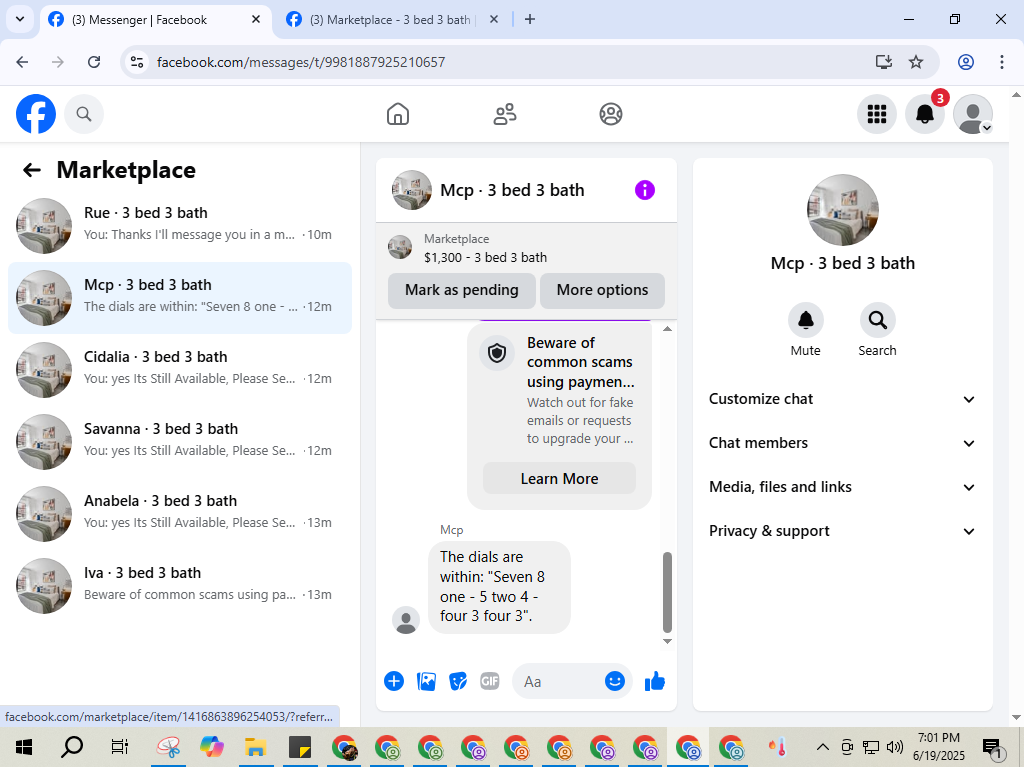1024x767 pixels.
Task: Open the Rue · 3 bed 3 bath conversation
Action: [180, 226]
